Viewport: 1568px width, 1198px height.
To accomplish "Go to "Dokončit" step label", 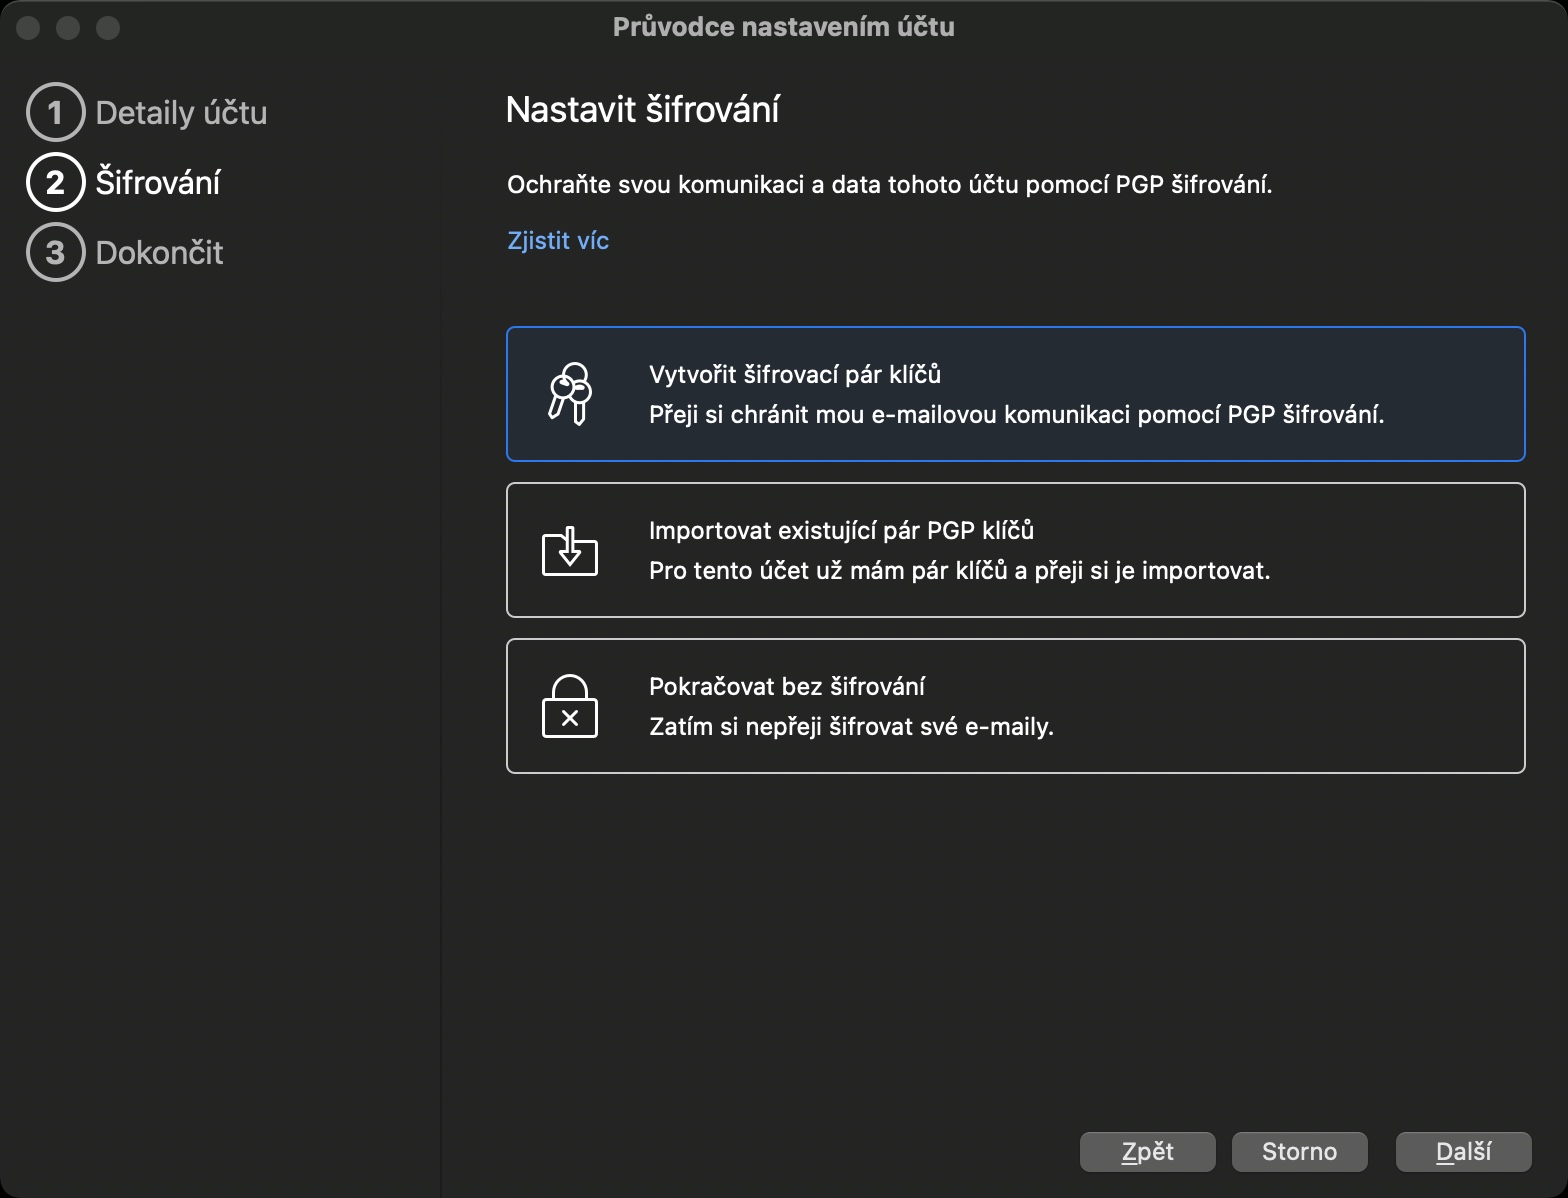I will point(159,253).
